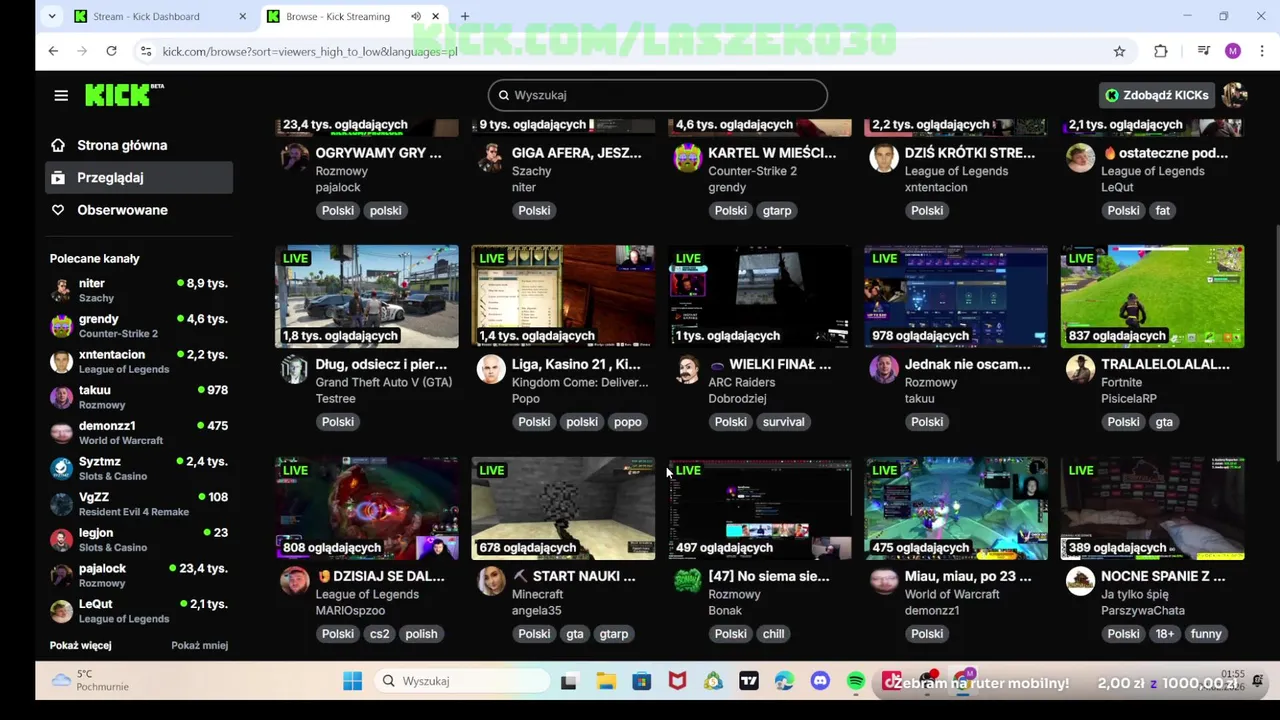Click the 18+ tag on NOCNE SPANIE card

[1165, 634]
